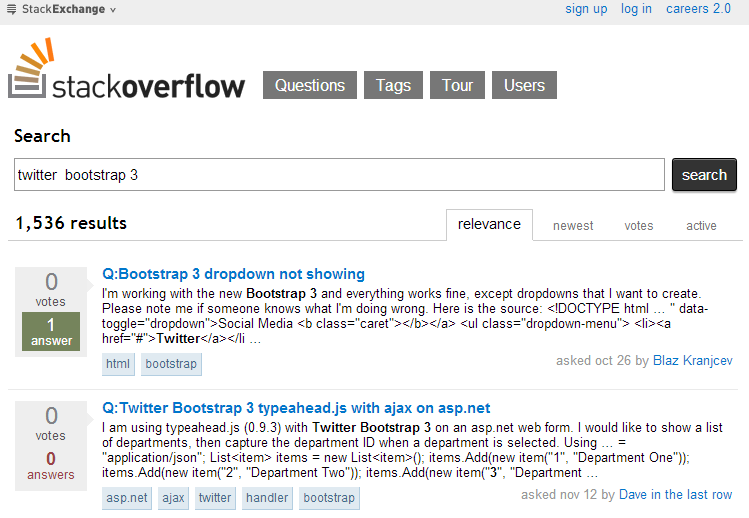The image size is (749, 518).
Task: Click the dark search button
Action: [x=704, y=174]
